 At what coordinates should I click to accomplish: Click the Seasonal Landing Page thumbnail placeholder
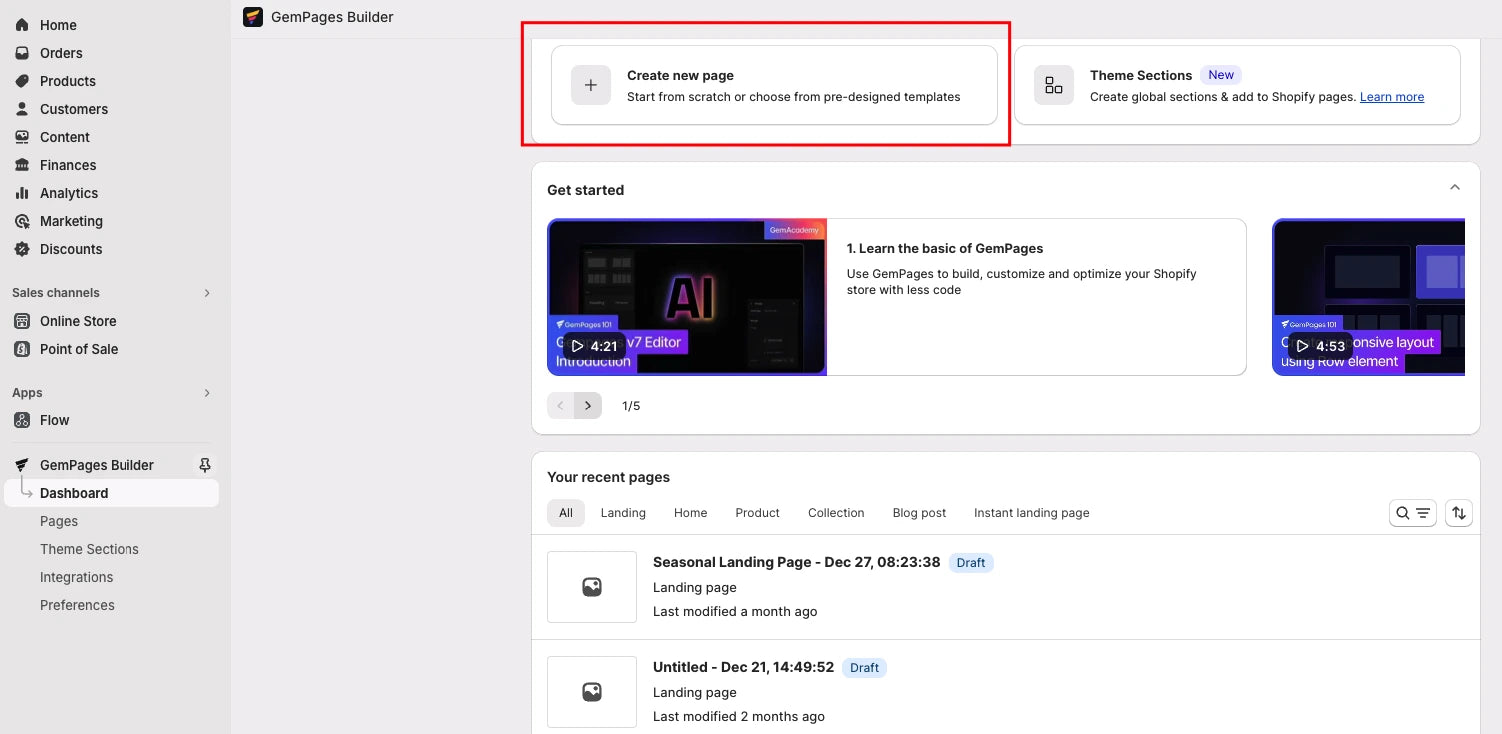pyautogui.click(x=592, y=587)
